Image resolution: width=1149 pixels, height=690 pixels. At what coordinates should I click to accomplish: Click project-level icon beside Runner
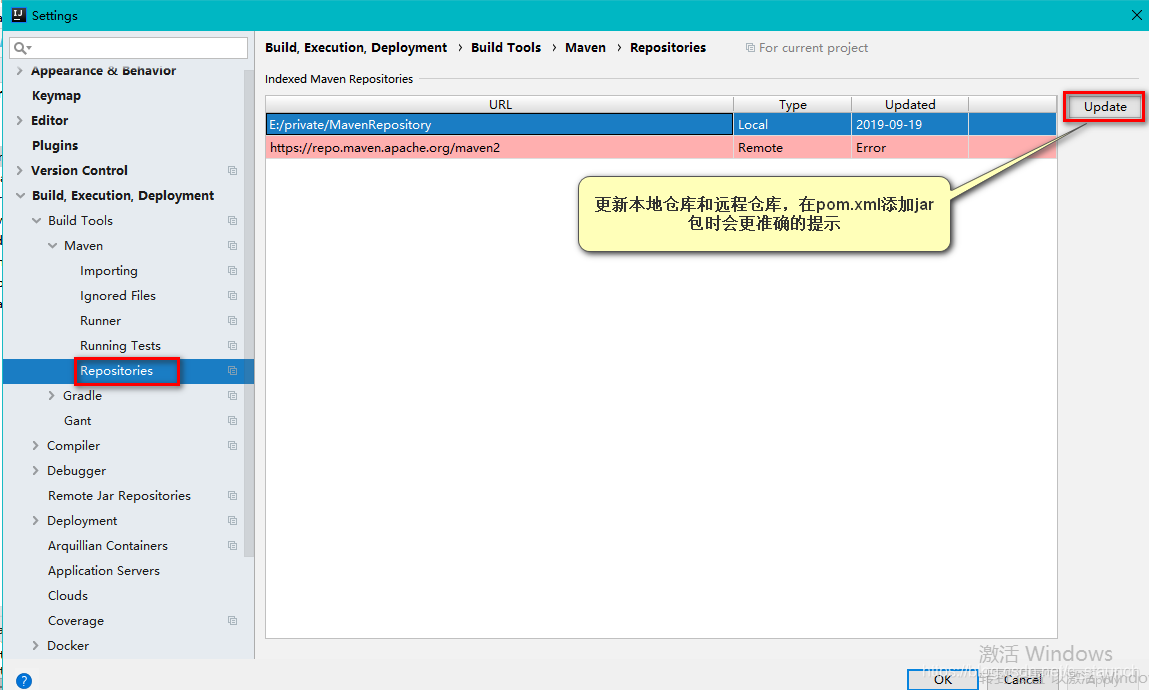232,321
